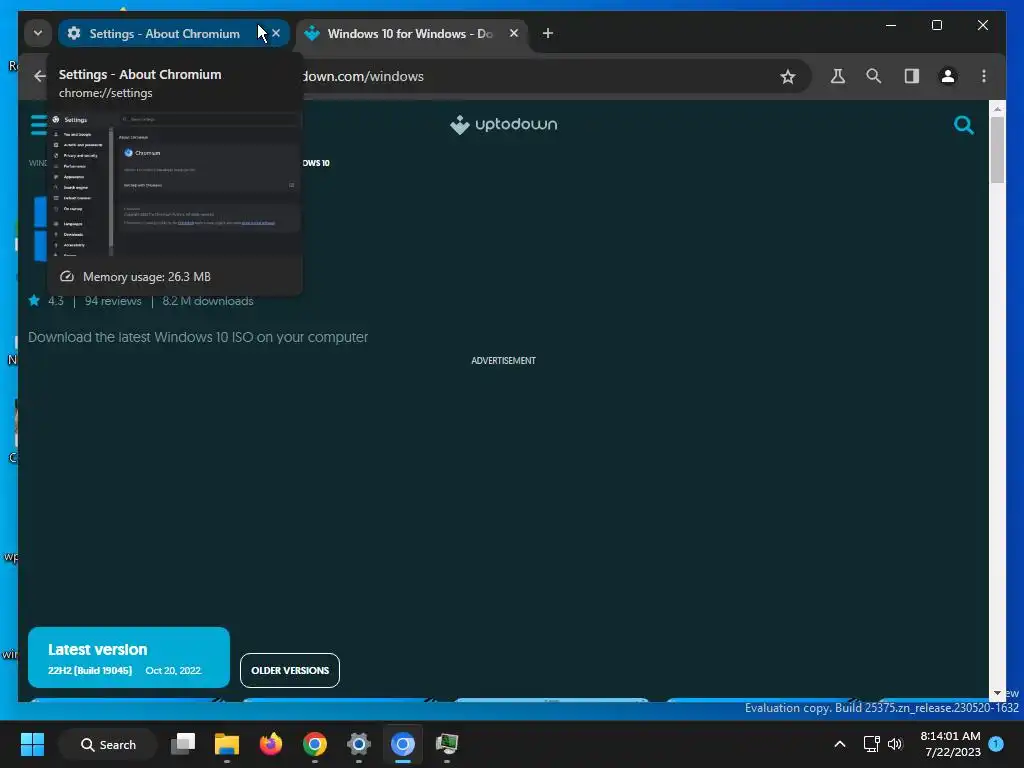The image size is (1024, 768).
Task: Open Task View on the taskbar
Action: (183, 744)
